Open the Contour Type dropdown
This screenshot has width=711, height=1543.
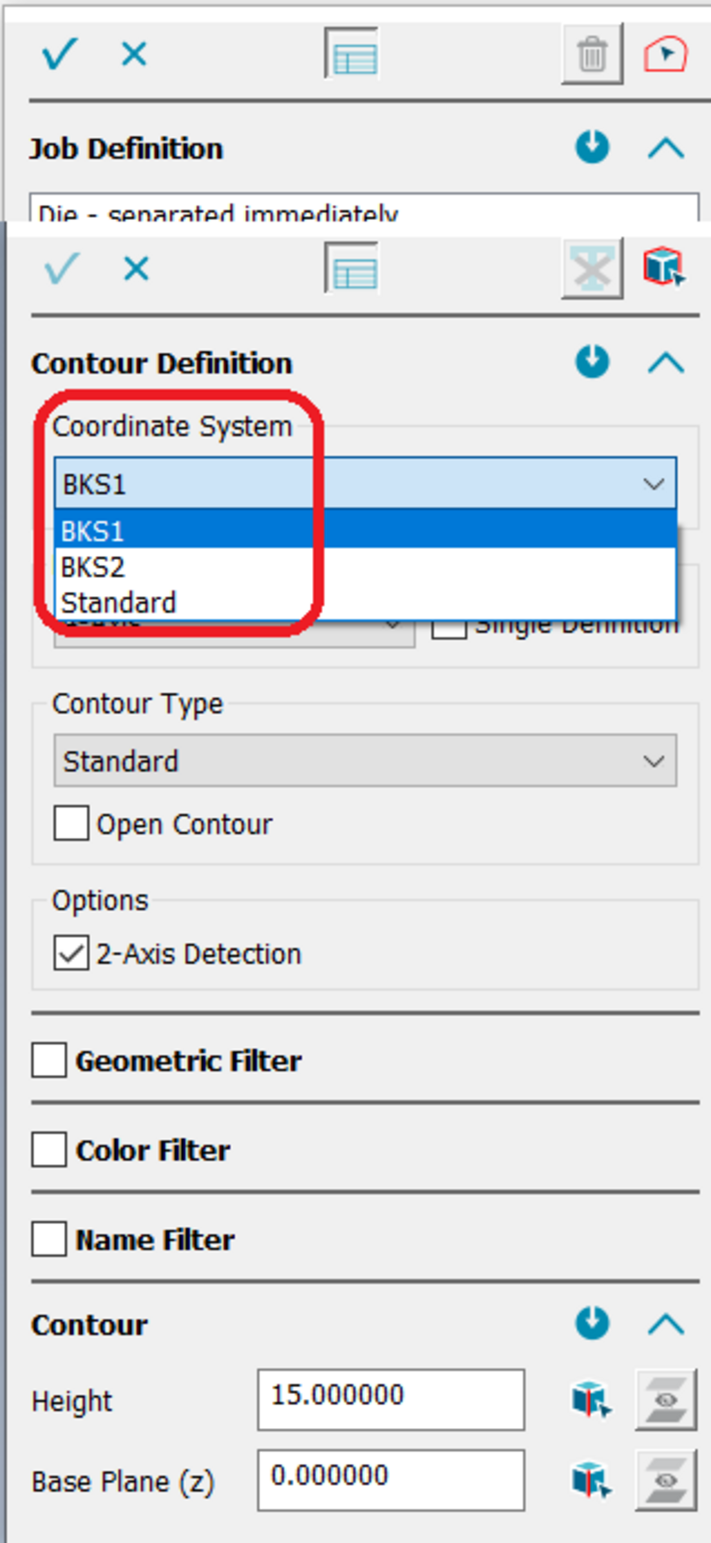click(x=365, y=761)
